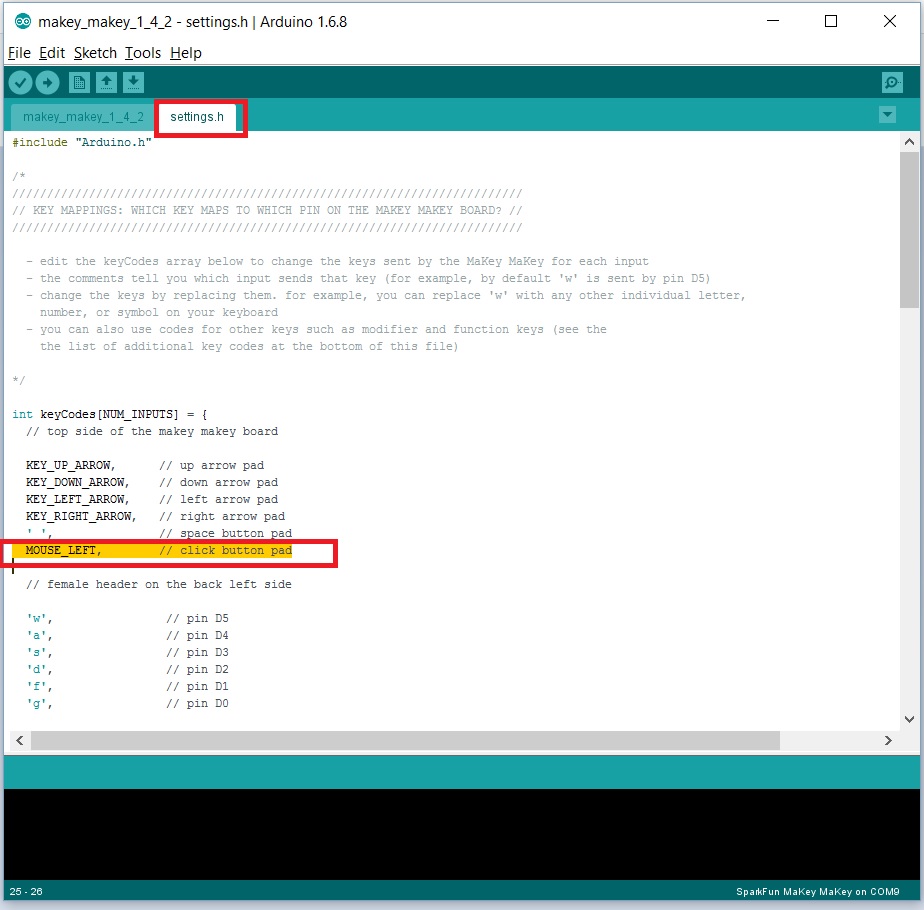Open the File menu

point(18,53)
